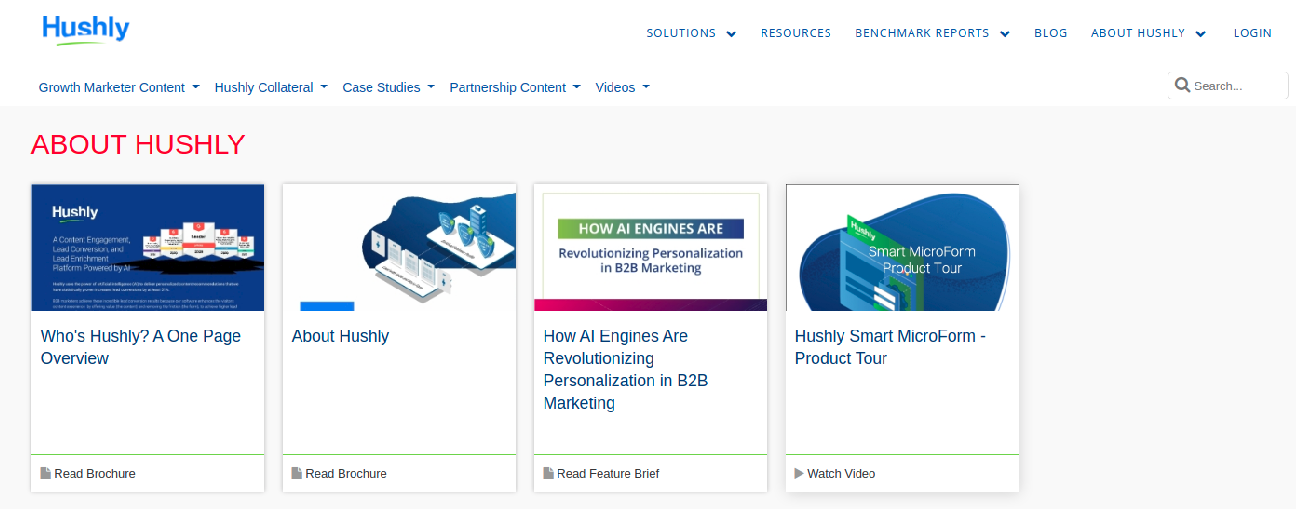Click play icon beside Watch Video
This screenshot has width=1296, height=509.
click(799, 473)
